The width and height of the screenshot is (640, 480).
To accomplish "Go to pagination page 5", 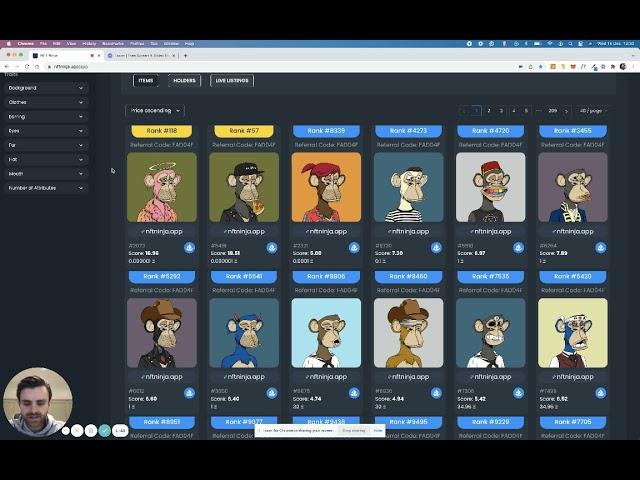I will (526, 111).
